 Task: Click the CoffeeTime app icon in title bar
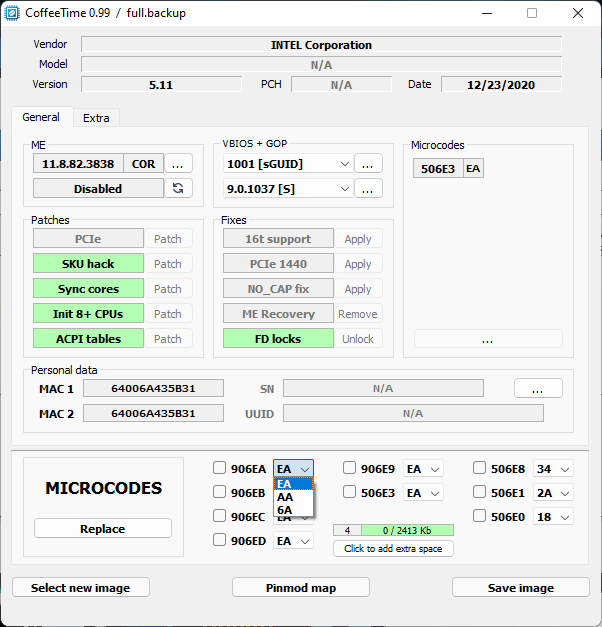click(x=12, y=13)
